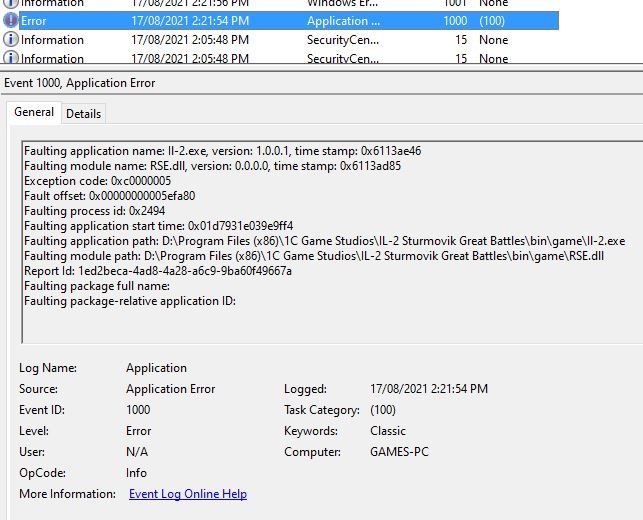
Task: Open Event Log Online Help link
Action: (x=188, y=494)
